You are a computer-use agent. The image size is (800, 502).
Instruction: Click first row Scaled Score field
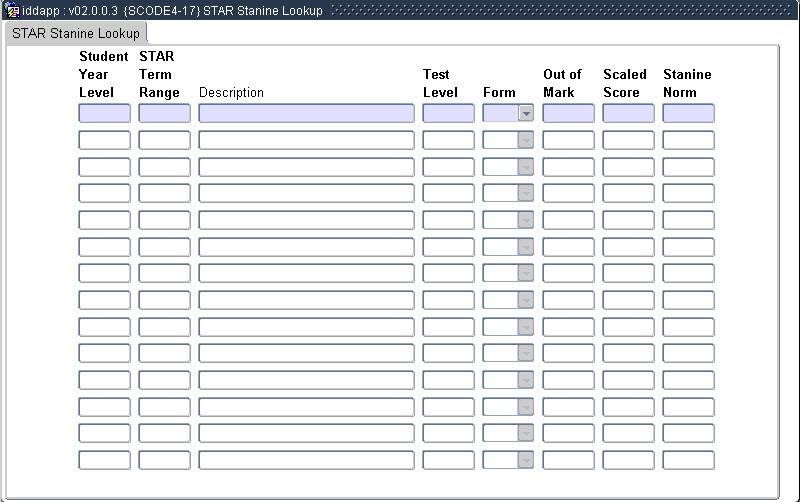[628, 113]
